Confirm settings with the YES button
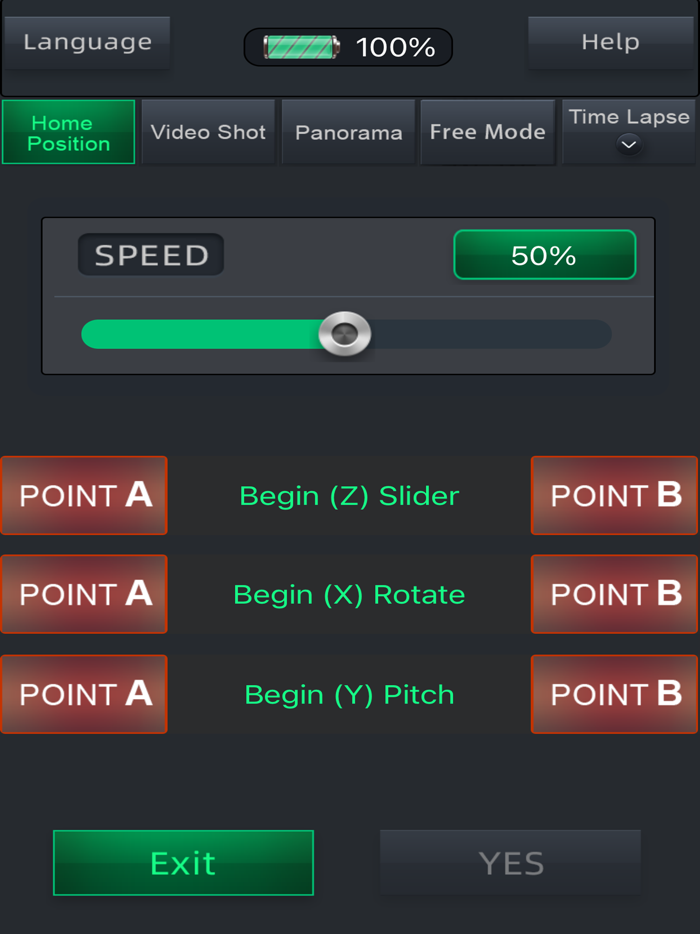This screenshot has height=934, width=700. point(510,862)
